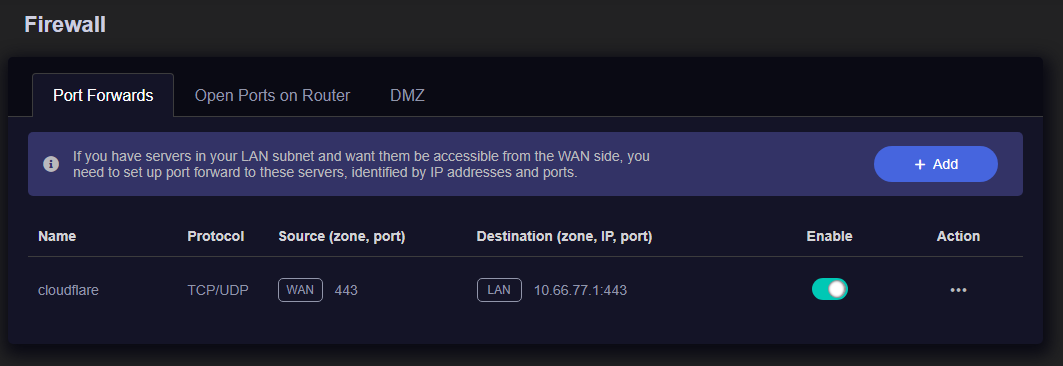Click the info icon in the banner
This screenshot has height=366, width=1063.
[51, 164]
